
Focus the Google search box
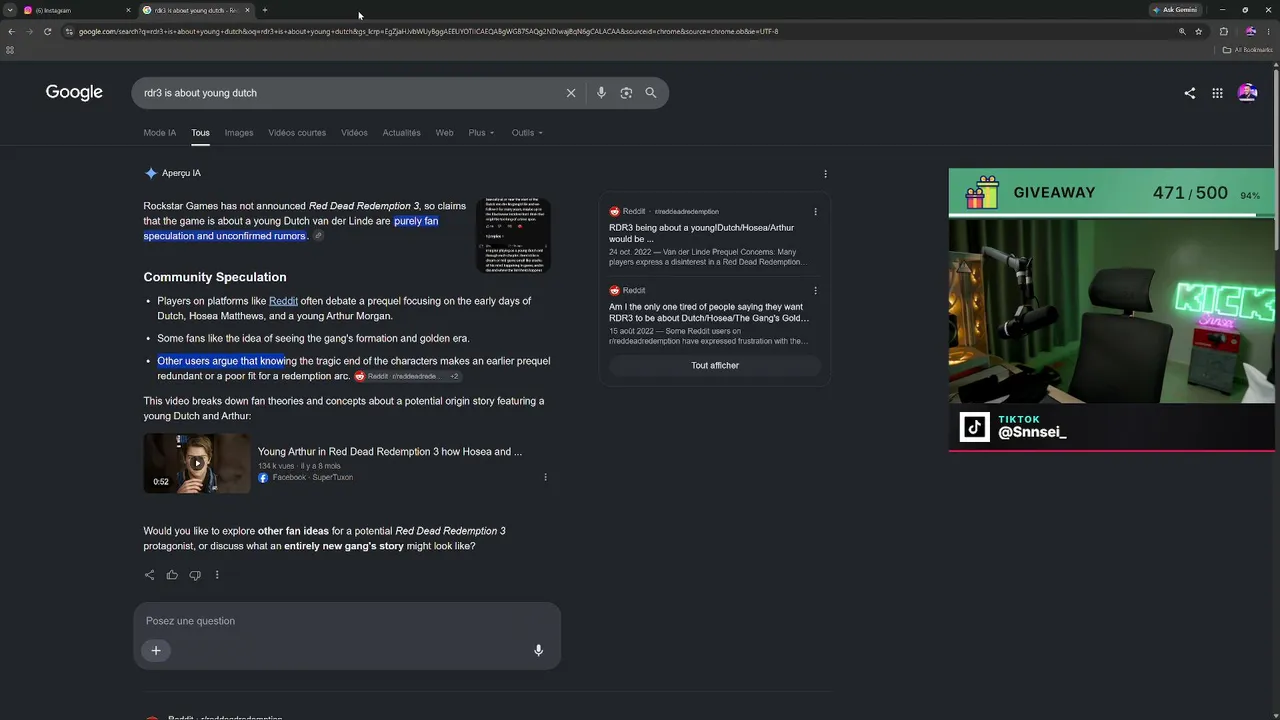coord(350,93)
